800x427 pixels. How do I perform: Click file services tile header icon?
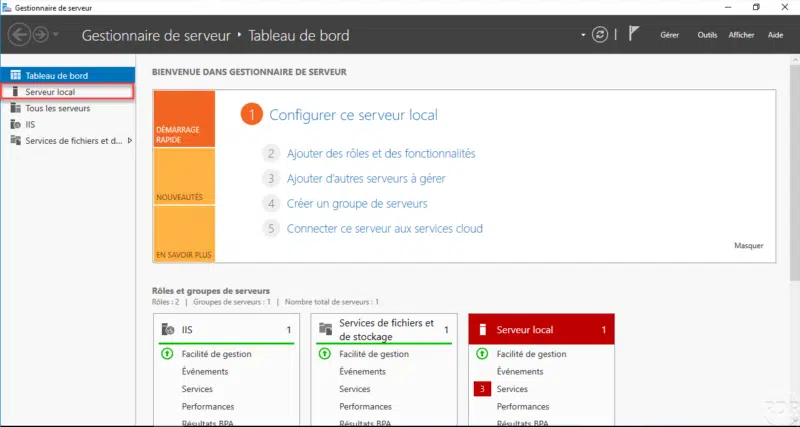[x=326, y=329]
